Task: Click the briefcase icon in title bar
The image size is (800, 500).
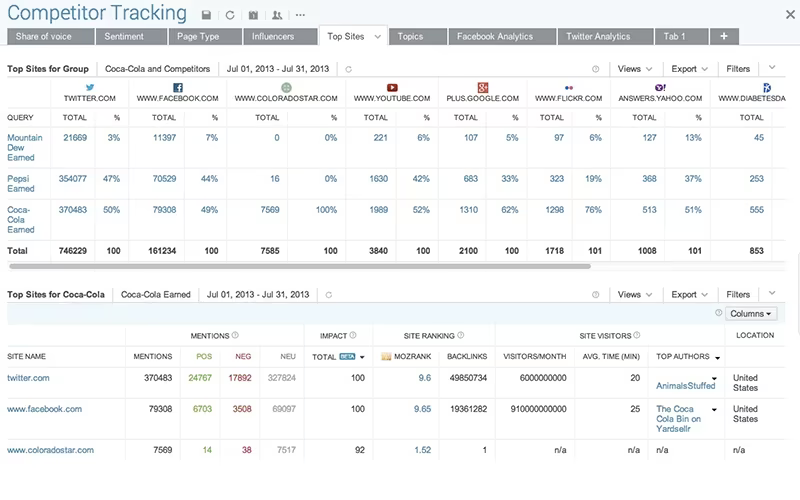Action: (x=253, y=15)
